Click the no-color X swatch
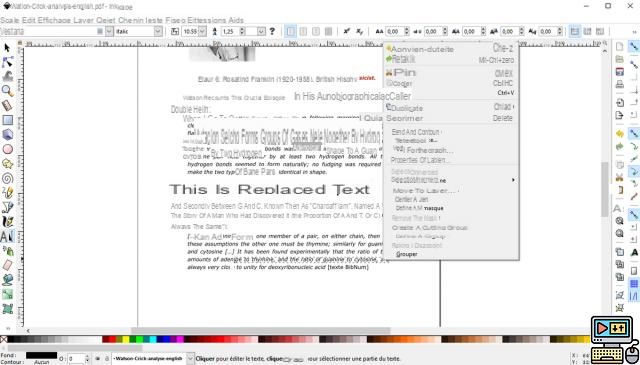Viewport: 640px width, 365px height. [x=4, y=339]
